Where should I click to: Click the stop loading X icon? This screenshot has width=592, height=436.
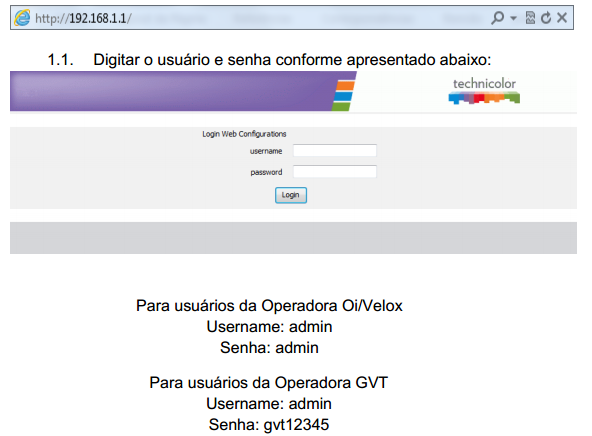[562, 17]
